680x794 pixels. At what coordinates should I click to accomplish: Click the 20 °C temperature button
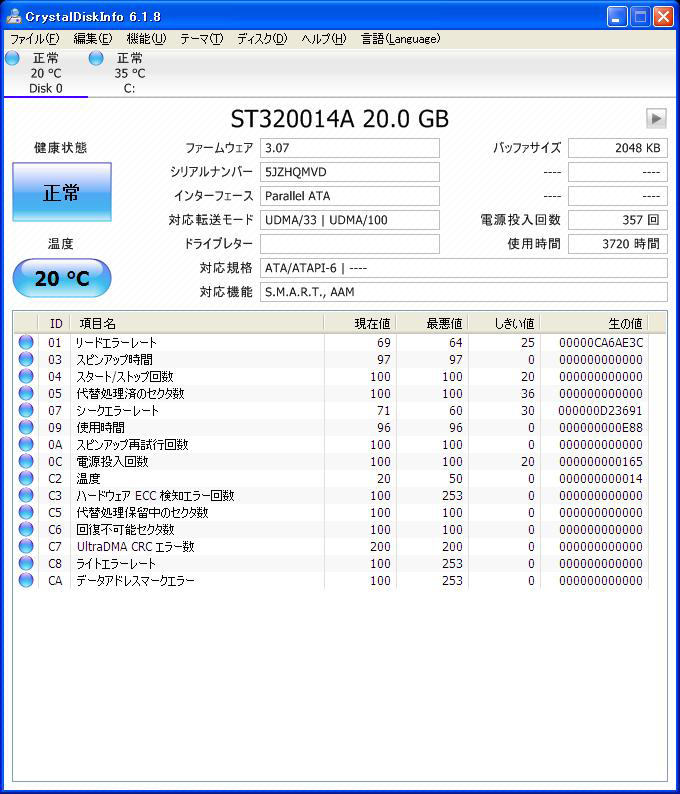click(62, 278)
